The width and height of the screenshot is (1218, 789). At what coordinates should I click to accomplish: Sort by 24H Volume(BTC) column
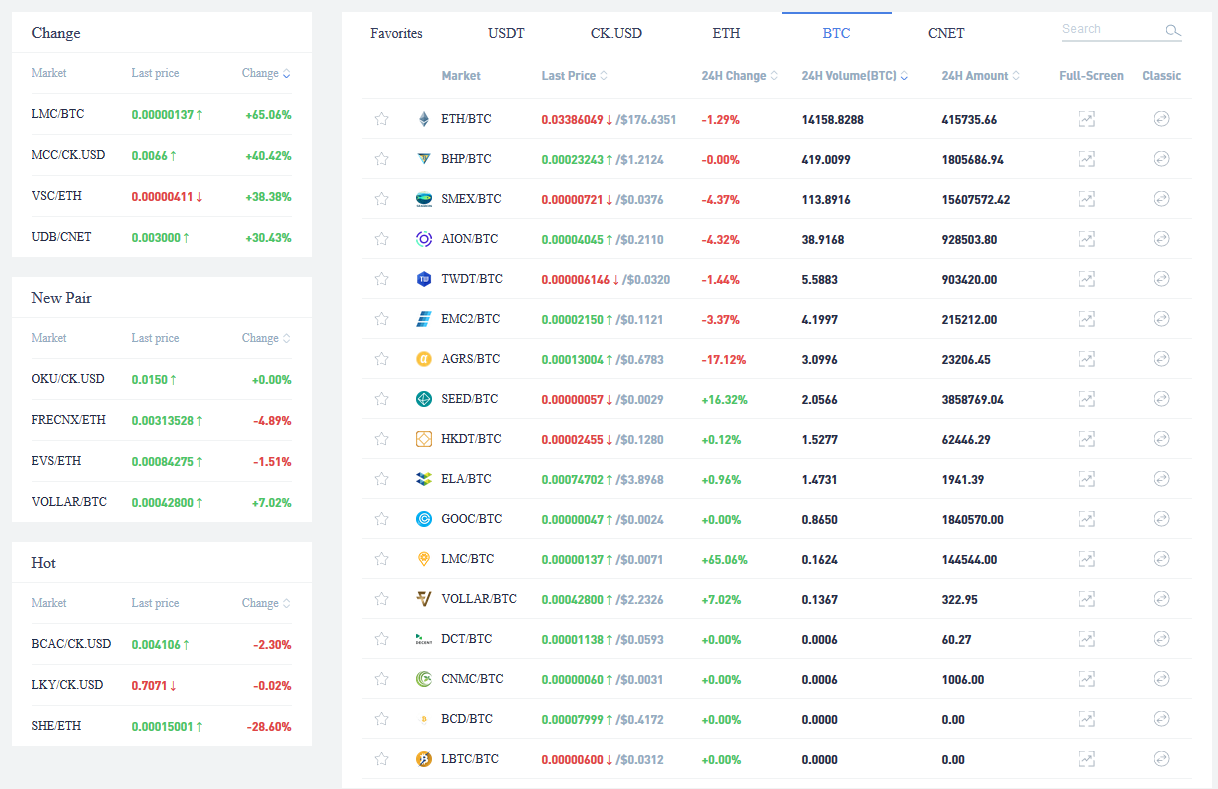pyautogui.click(x=855, y=76)
